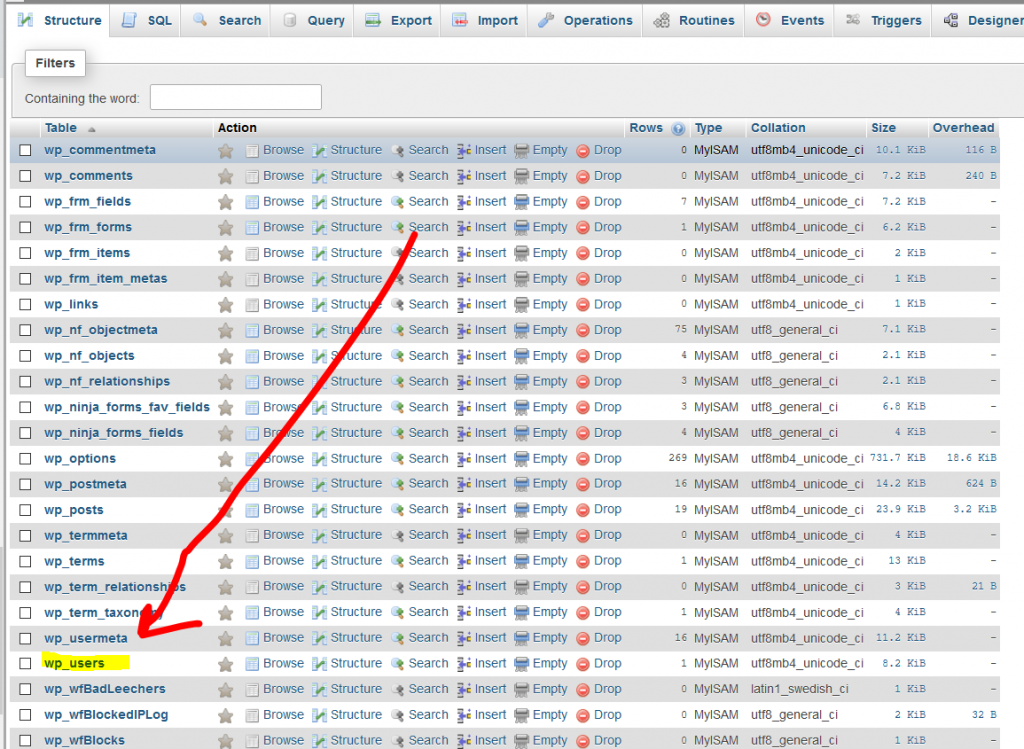Select the wp_comments row checkbox
This screenshot has height=749, width=1024.
point(25,176)
